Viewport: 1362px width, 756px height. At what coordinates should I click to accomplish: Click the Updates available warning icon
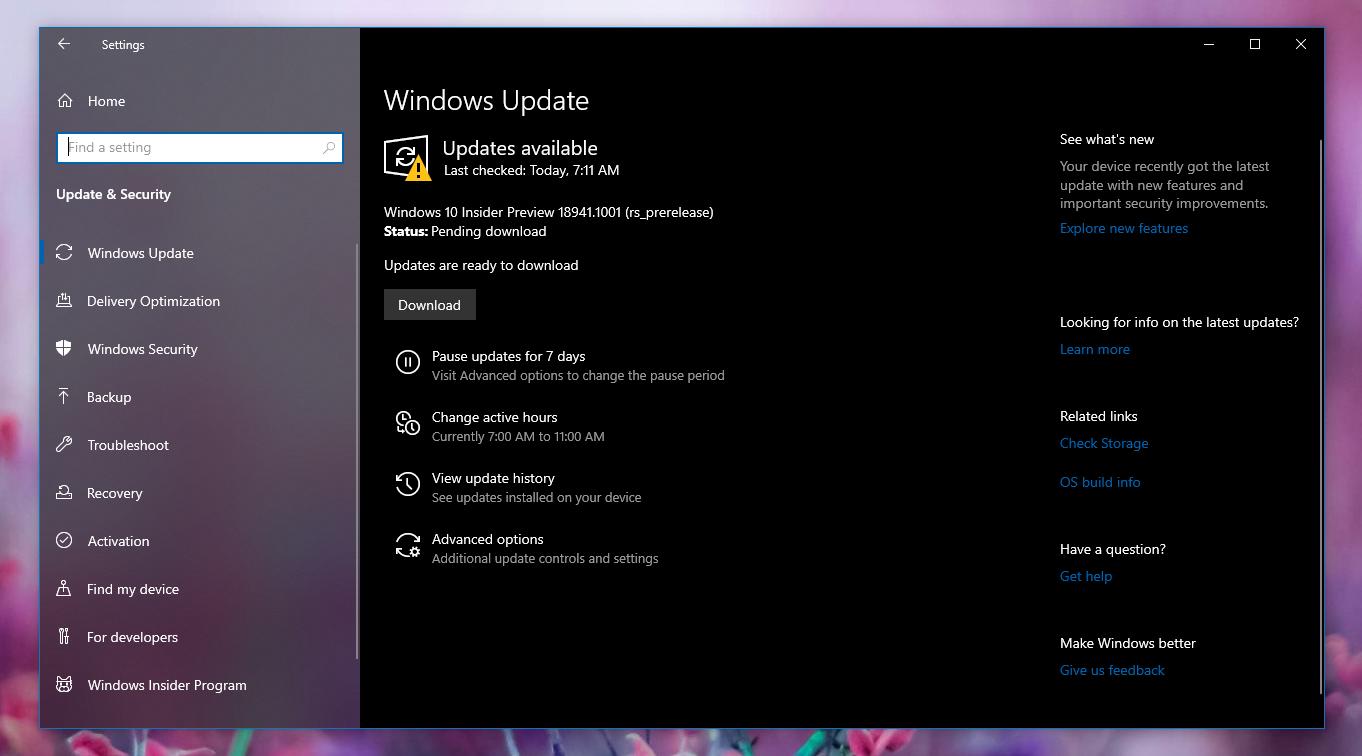click(407, 158)
